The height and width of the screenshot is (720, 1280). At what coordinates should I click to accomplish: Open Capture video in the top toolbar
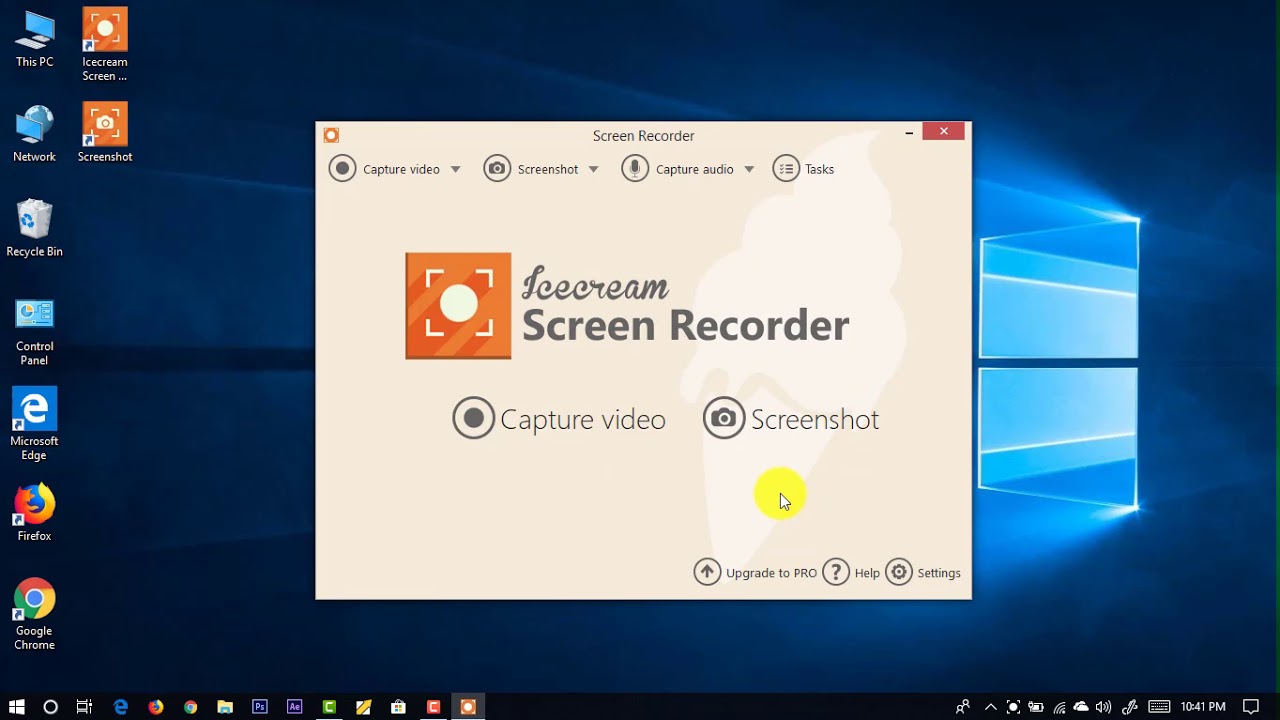385,169
